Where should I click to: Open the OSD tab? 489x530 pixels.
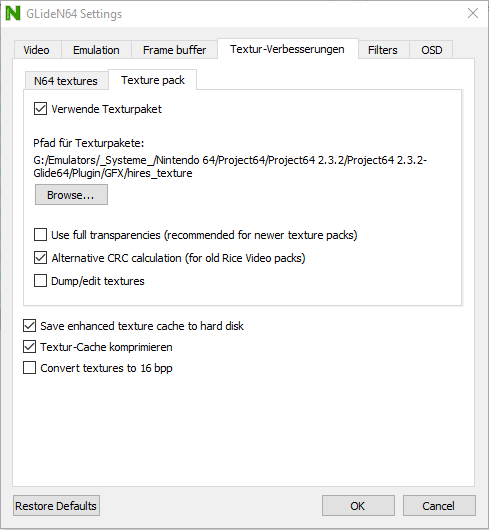tap(432, 50)
